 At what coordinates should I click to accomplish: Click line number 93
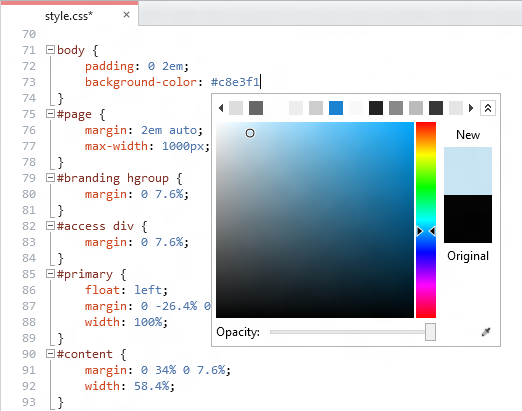pyautogui.click(x=29, y=402)
